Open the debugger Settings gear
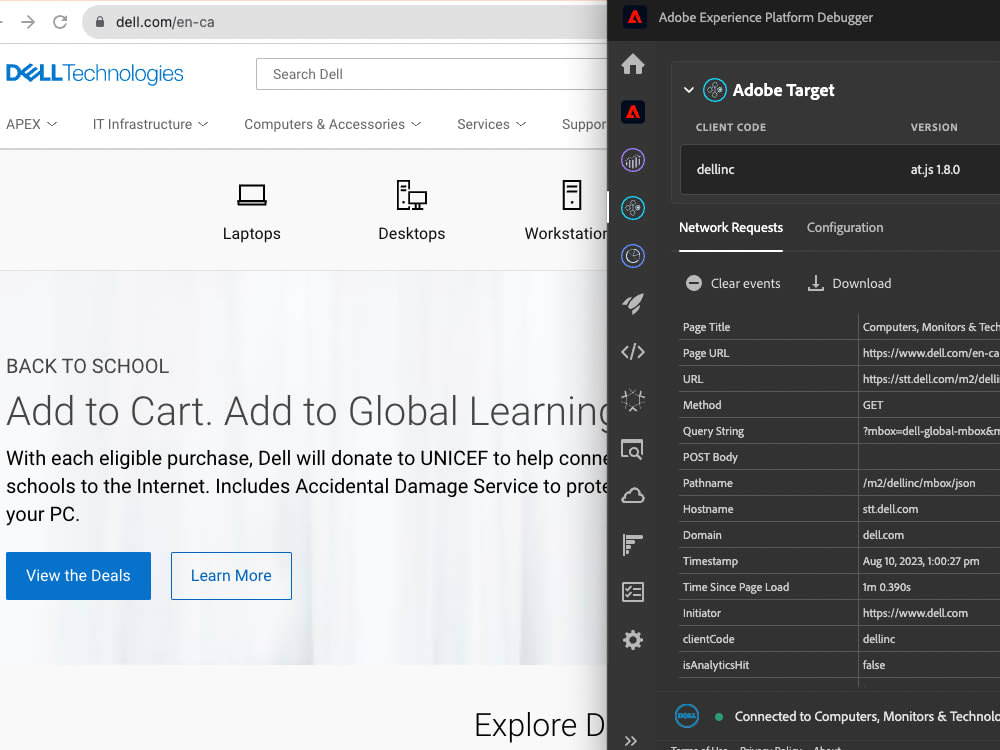 point(632,639)
